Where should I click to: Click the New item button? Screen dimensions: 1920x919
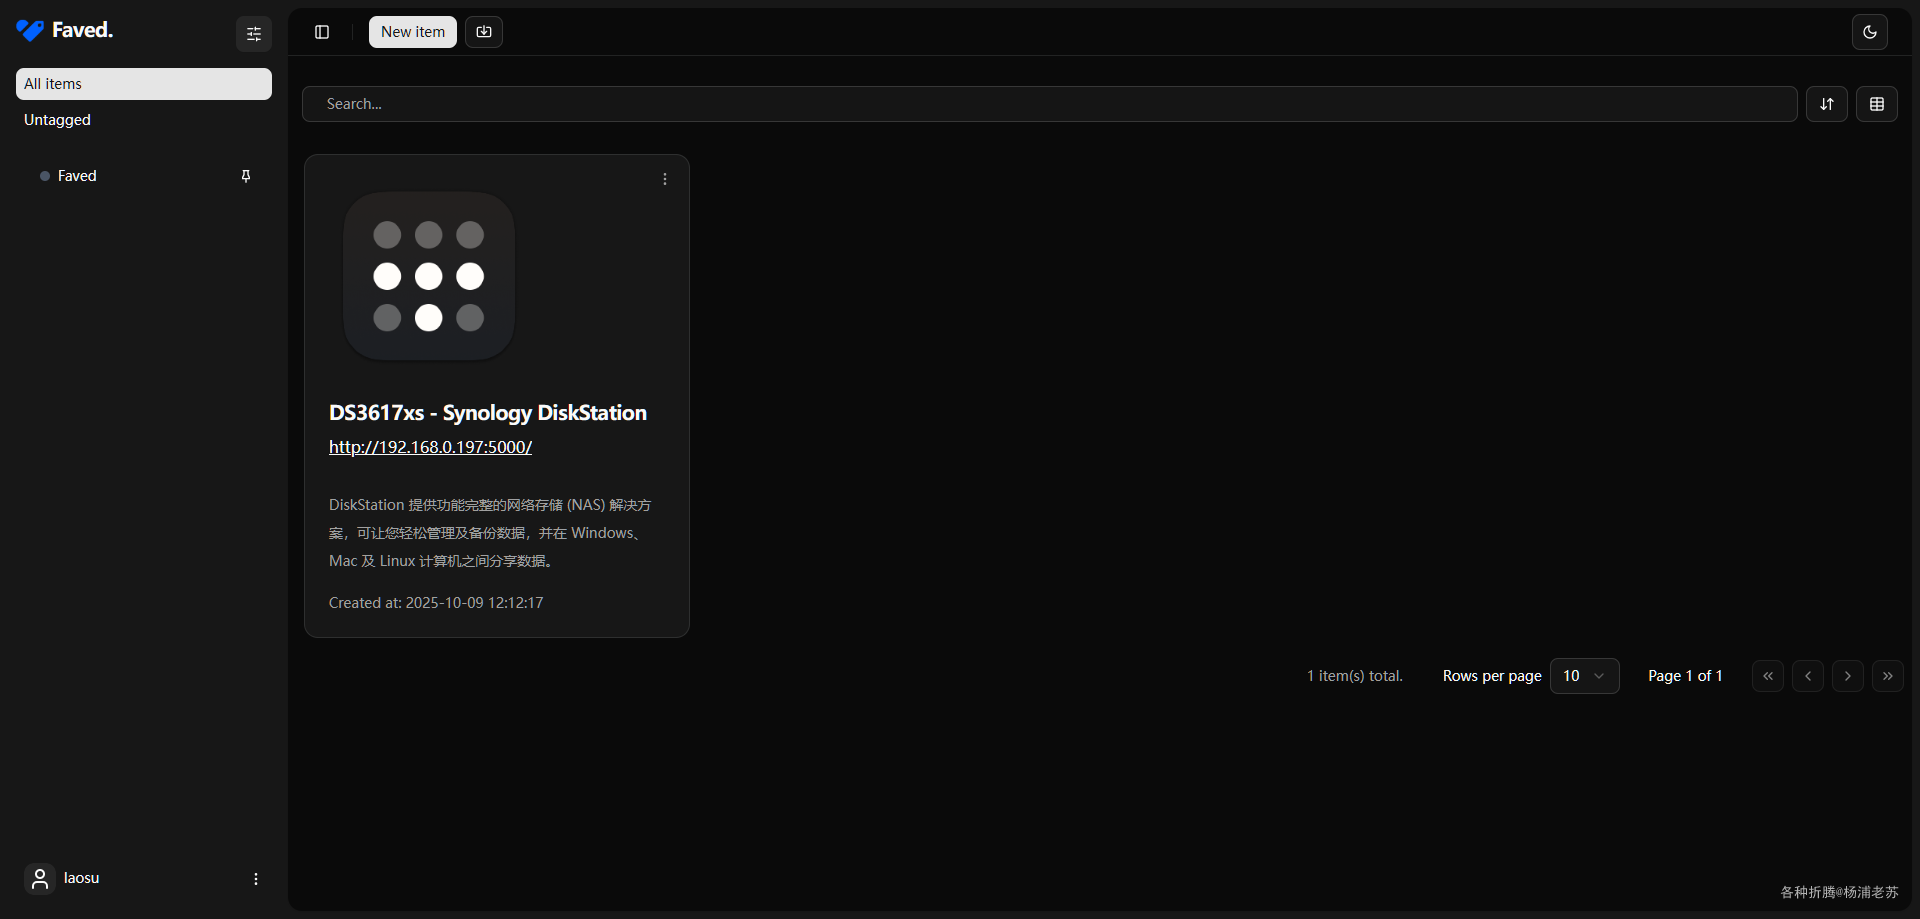(x=413, y=32)
